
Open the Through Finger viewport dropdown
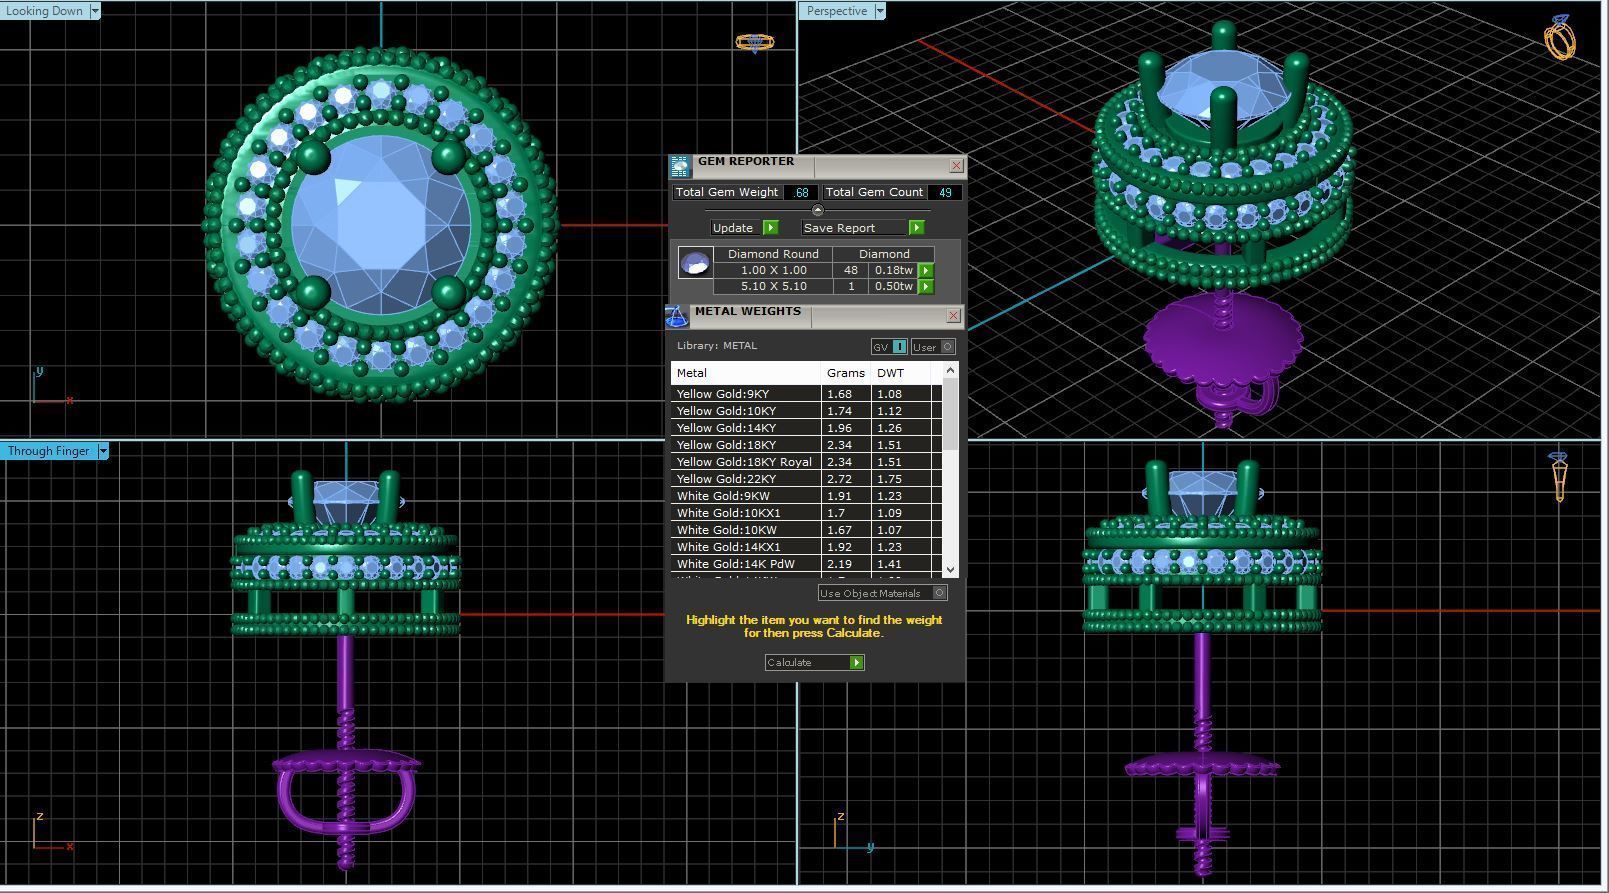tap(102, 451)
